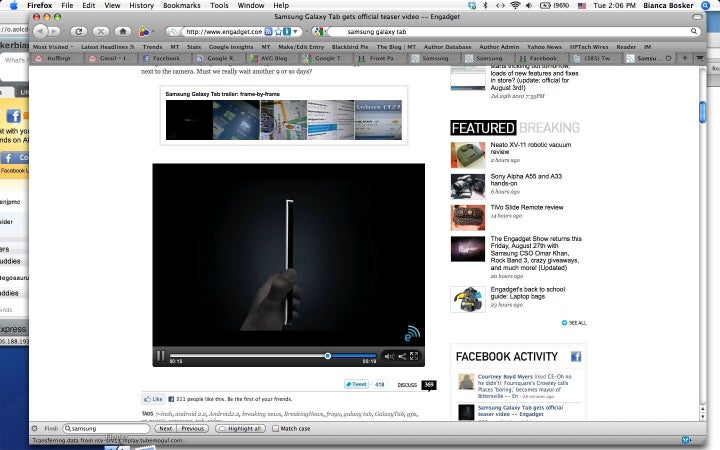Click the volume icon in the macOS menu bar
Viewport: 720px width, 450px height.
[x=529, y=6]
